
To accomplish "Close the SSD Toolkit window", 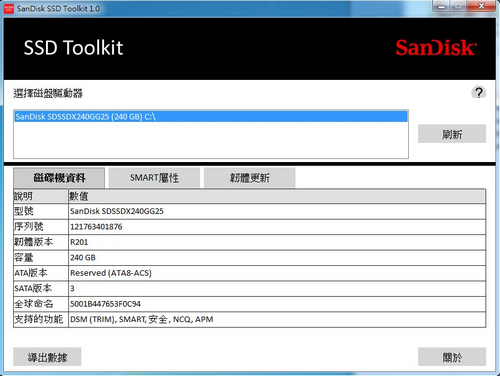I will pos(481,6).
